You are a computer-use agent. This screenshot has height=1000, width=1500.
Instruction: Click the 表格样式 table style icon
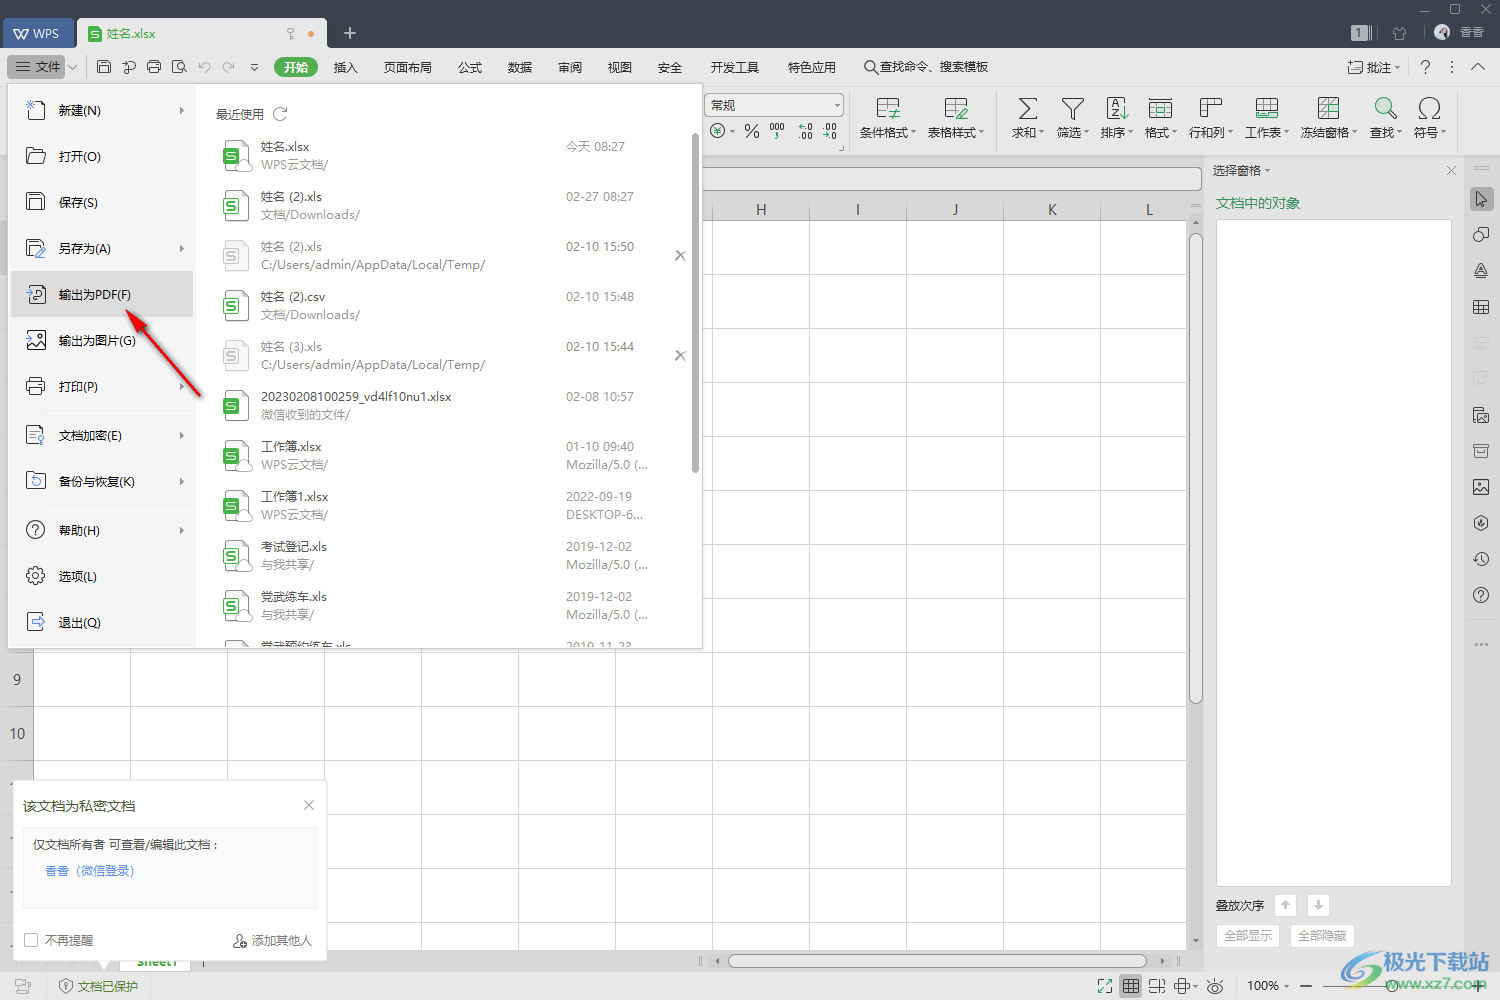(956, 108)
